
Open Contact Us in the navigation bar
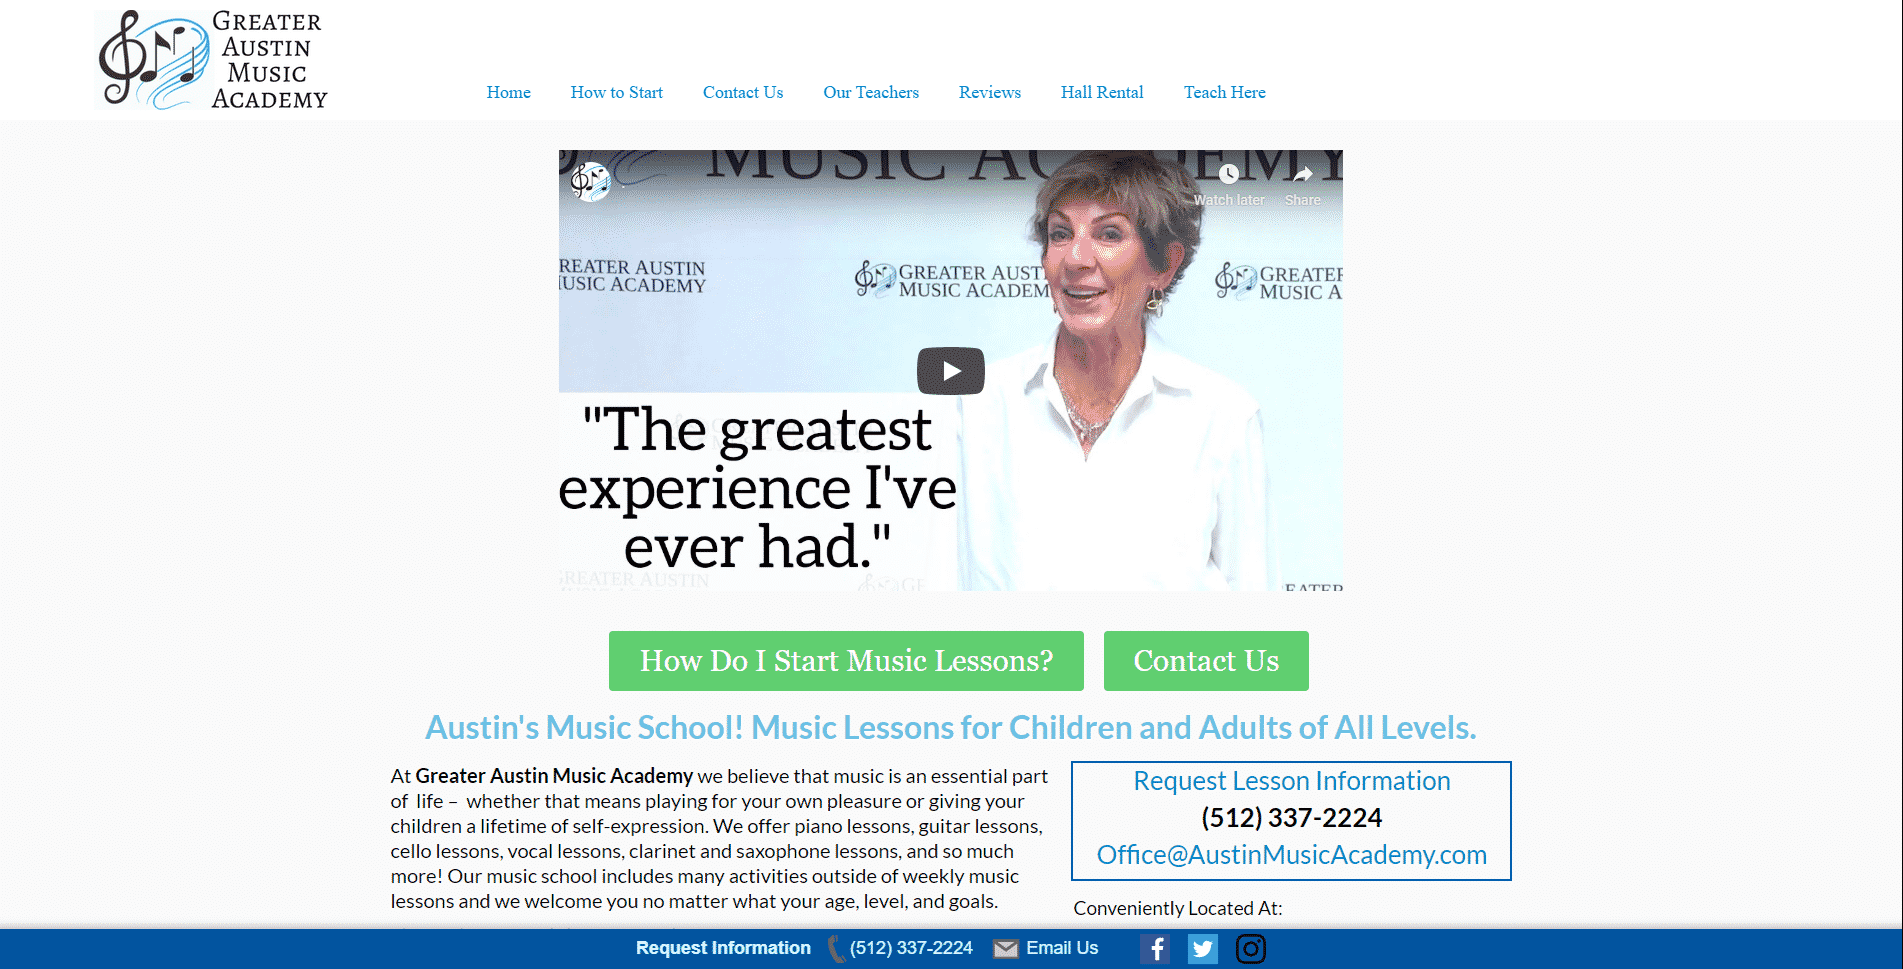[x=742, y=92]
